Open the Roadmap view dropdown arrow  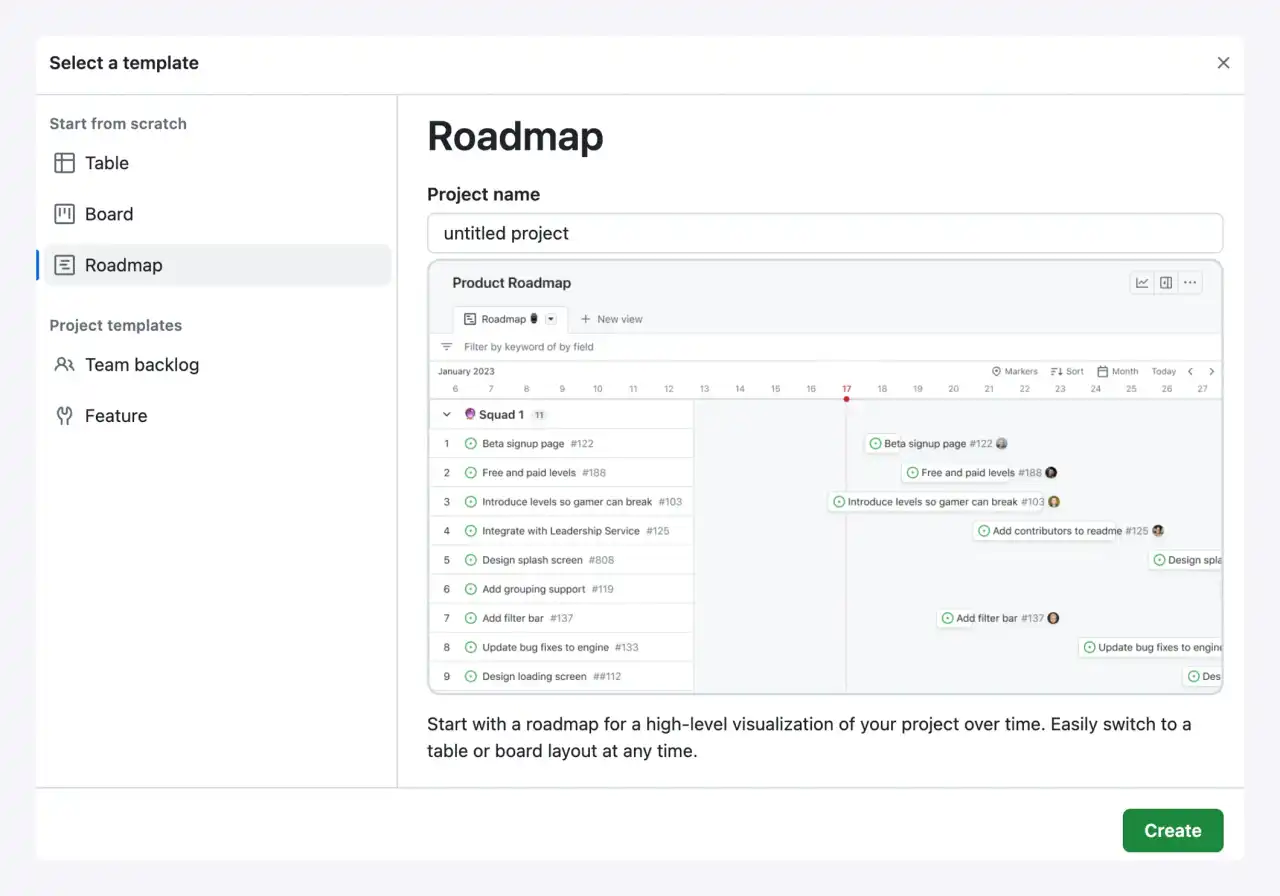548,317
